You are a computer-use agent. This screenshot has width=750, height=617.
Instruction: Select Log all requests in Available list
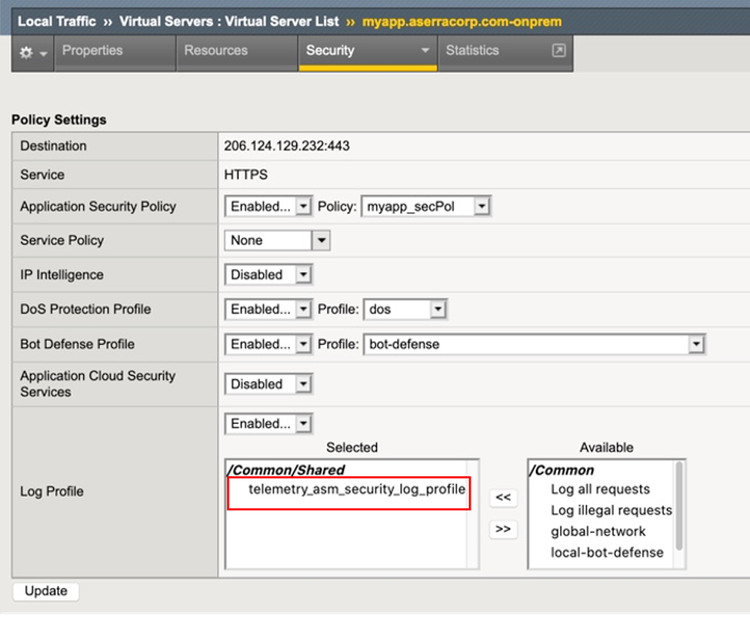click(x=600, y=489)
